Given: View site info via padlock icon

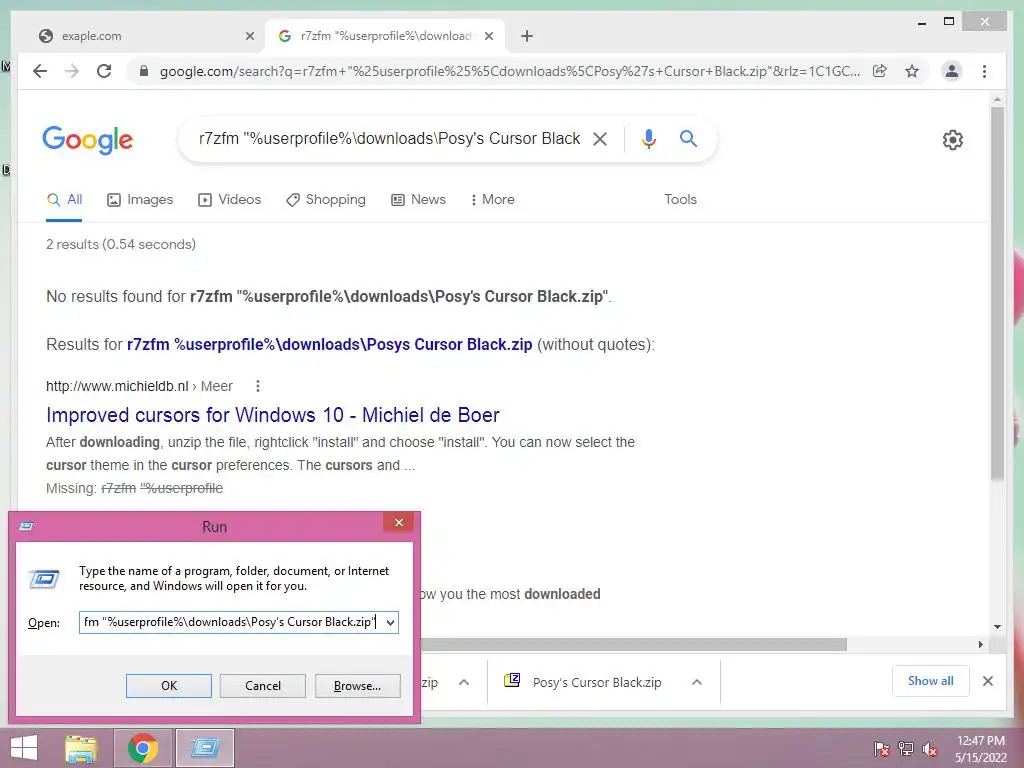Looking at the screenshot, I should 144,71.
